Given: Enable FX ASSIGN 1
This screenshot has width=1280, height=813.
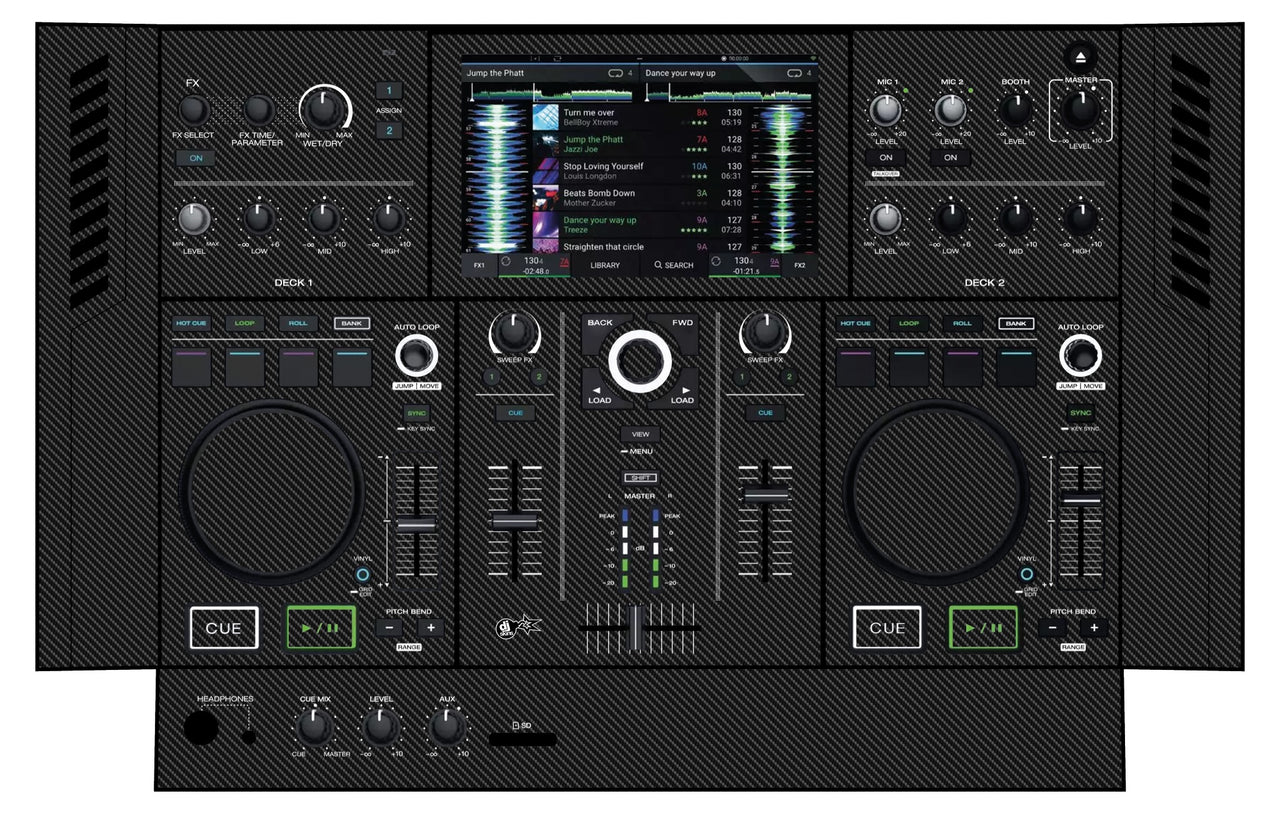Looking at the screenshot, I should tap(388, 90).
